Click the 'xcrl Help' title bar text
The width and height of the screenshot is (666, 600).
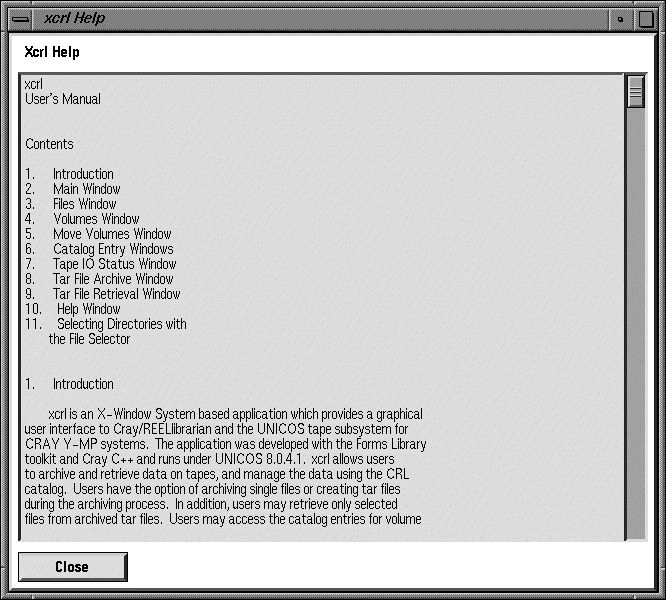coord(74,19)
